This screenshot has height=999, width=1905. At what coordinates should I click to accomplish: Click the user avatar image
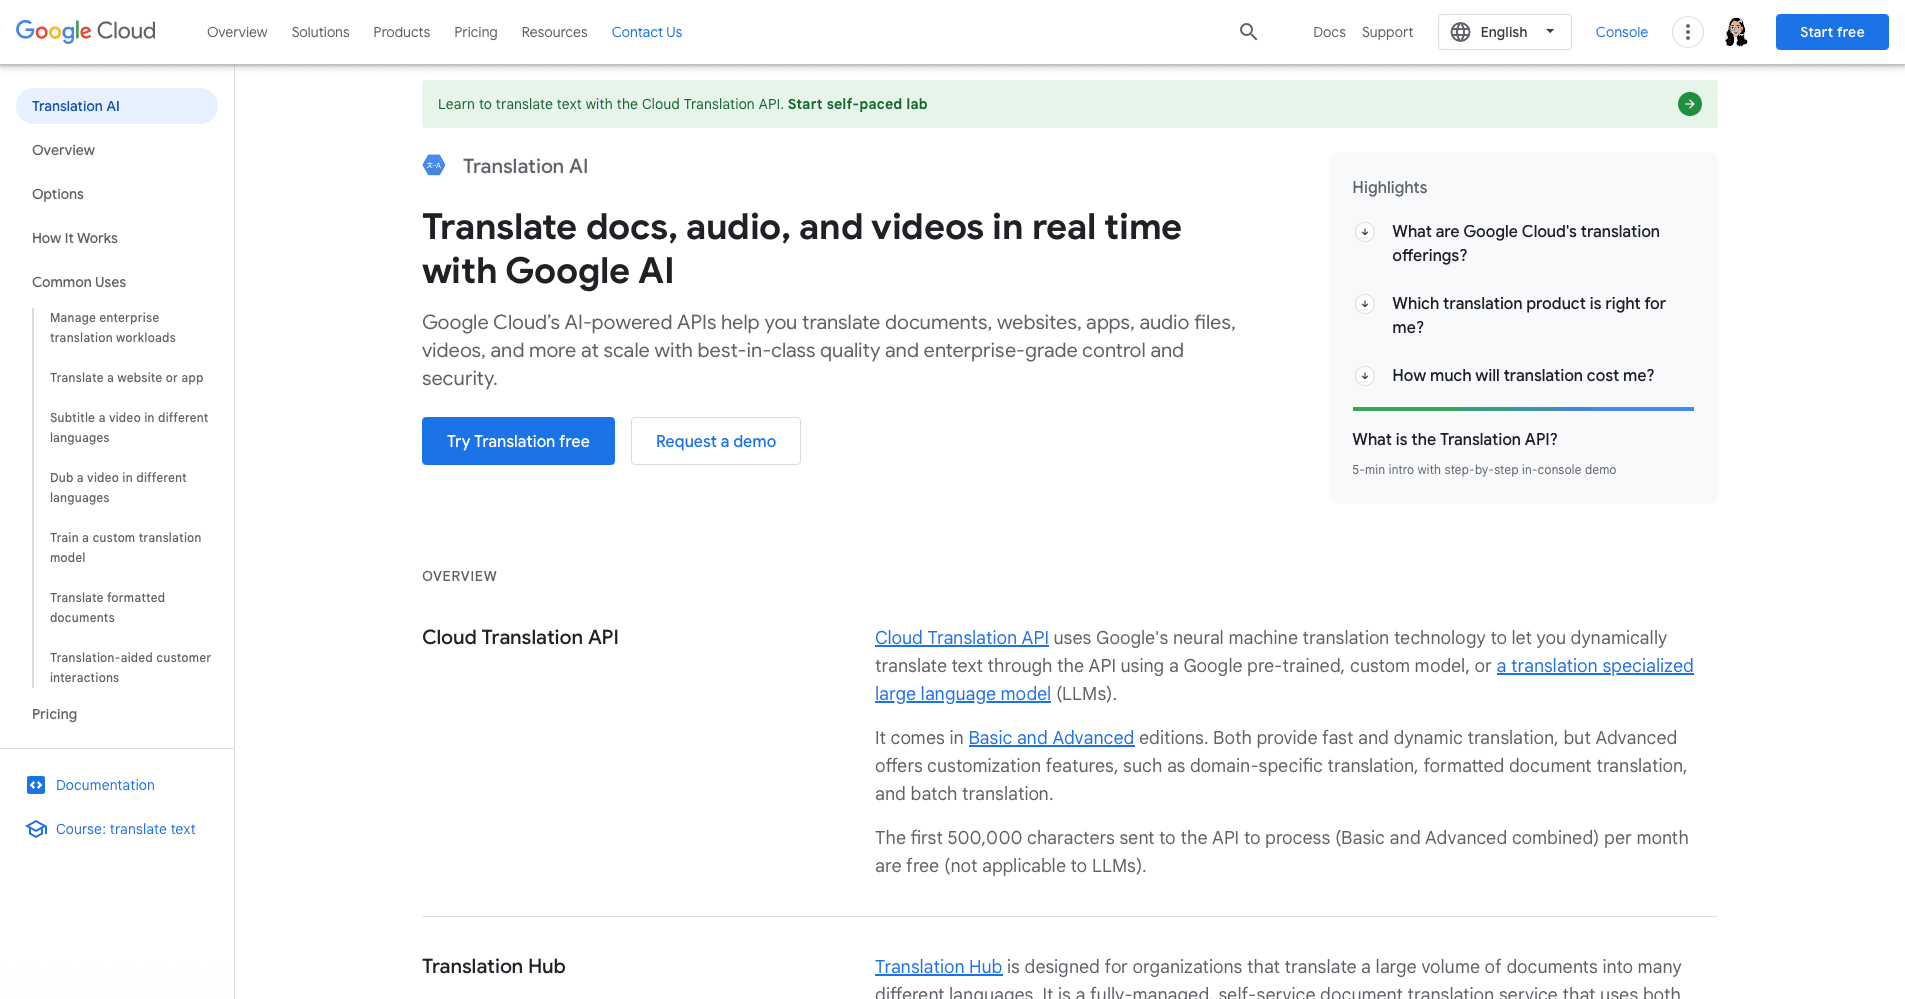(1736, 31)
